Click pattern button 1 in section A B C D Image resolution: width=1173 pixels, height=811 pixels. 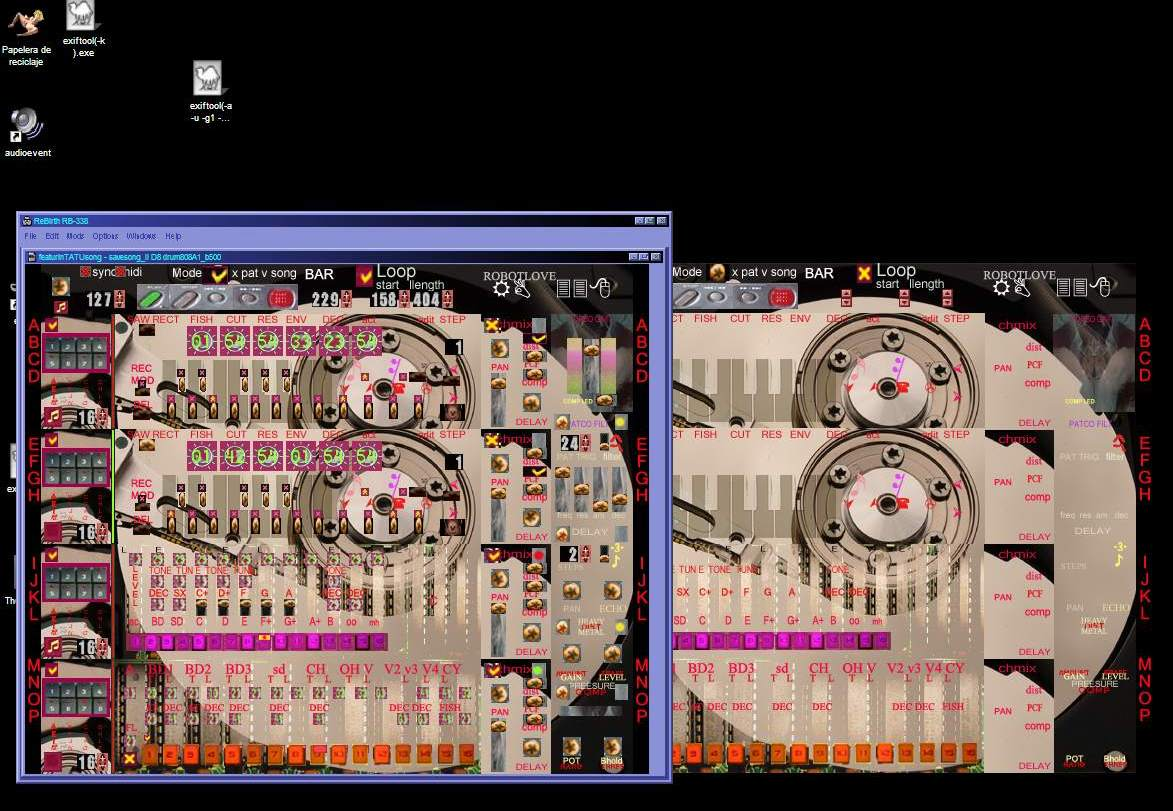point(52,346)
